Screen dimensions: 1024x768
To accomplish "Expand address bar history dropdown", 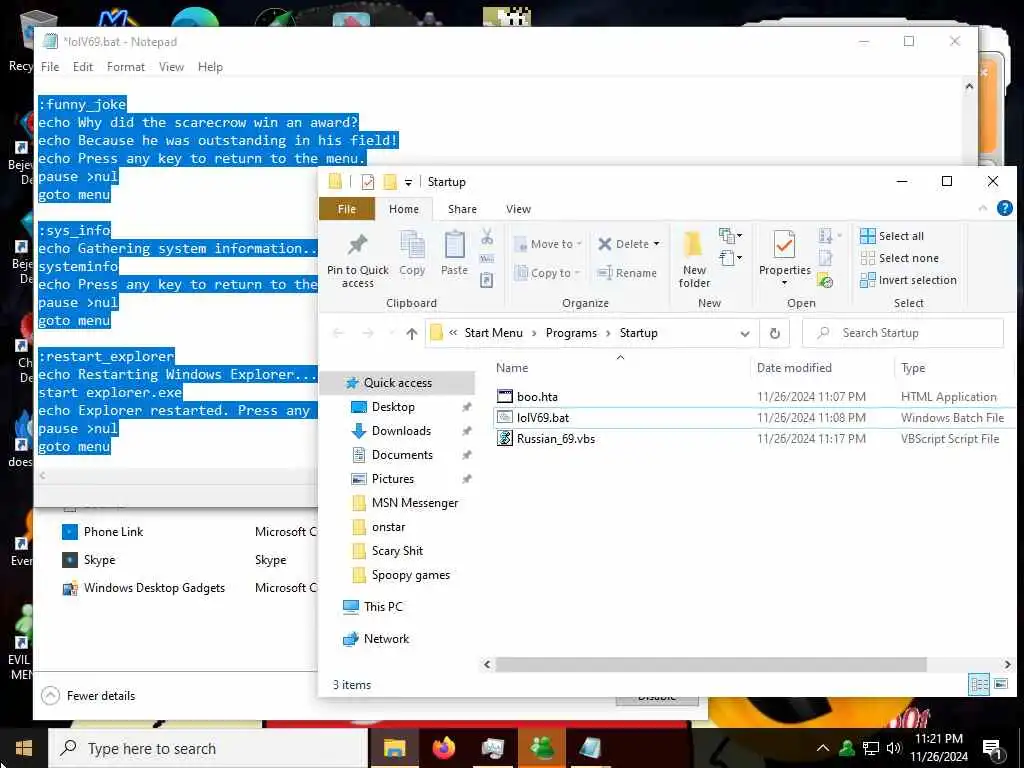I will 744,334.
